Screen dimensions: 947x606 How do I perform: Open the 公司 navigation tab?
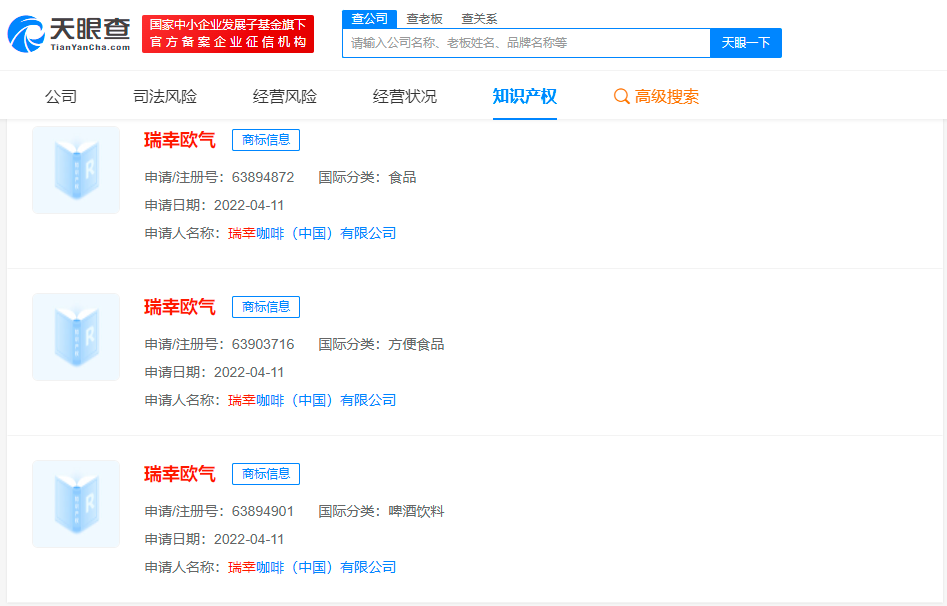pyautogui.click(x=61, y=97)
